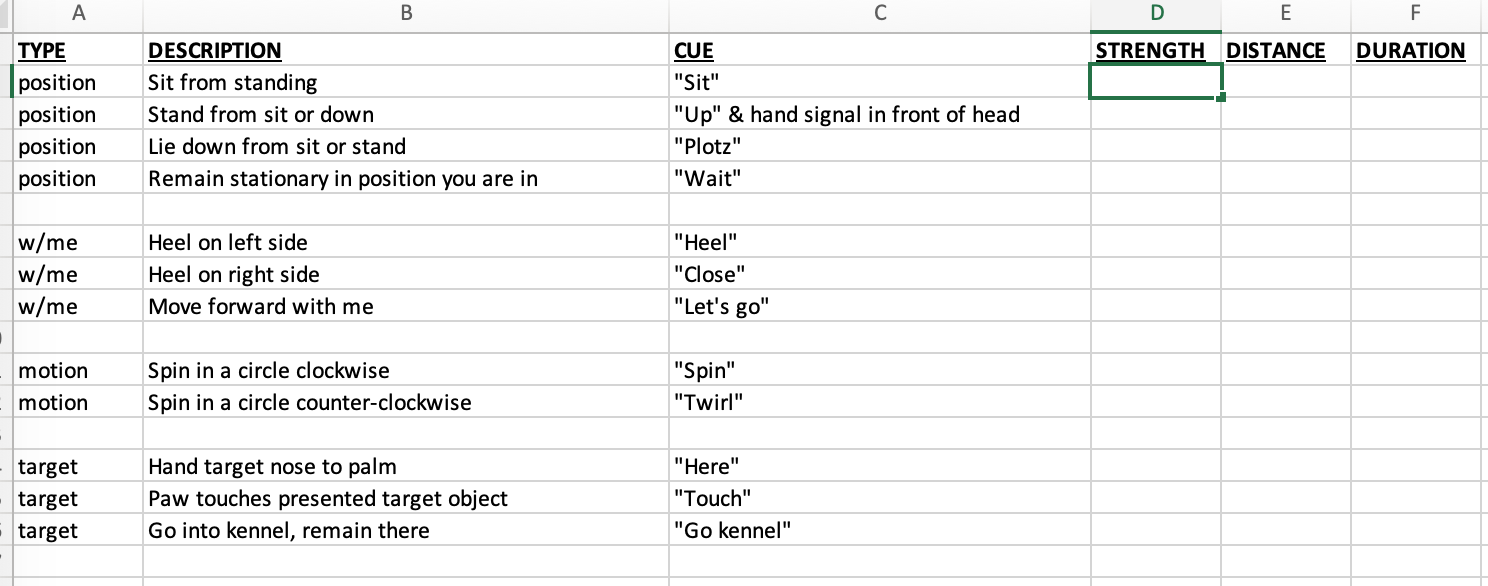This screenshot has height=586, width=1488.
Task: Select column A header
Action: coord(78,13)
